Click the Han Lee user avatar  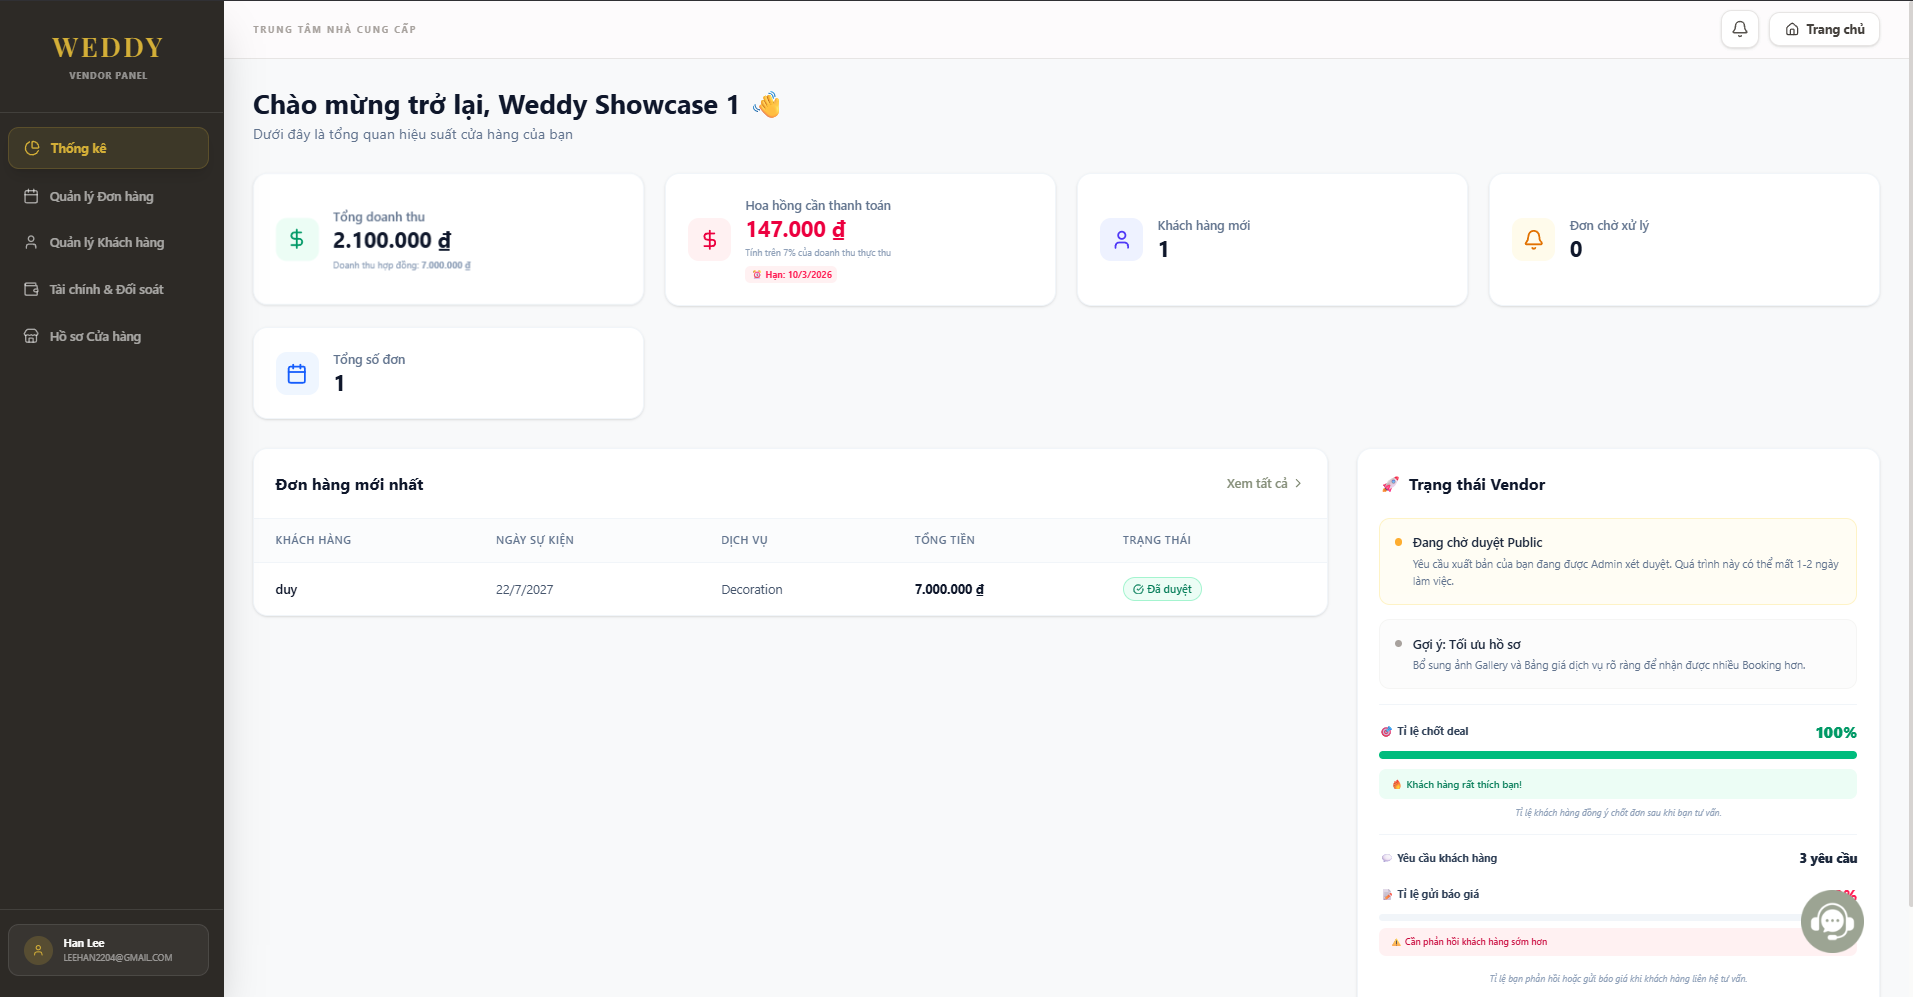(38, 950)
